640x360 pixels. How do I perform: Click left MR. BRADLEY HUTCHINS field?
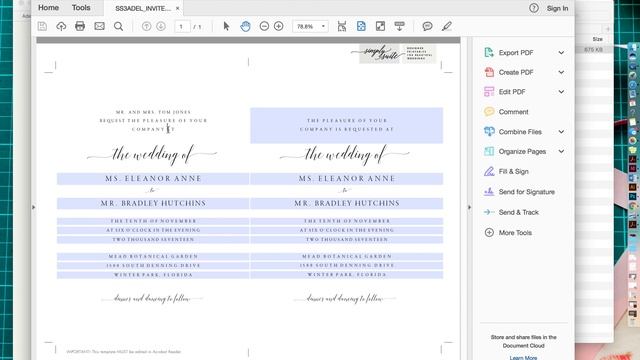[153, 203]
